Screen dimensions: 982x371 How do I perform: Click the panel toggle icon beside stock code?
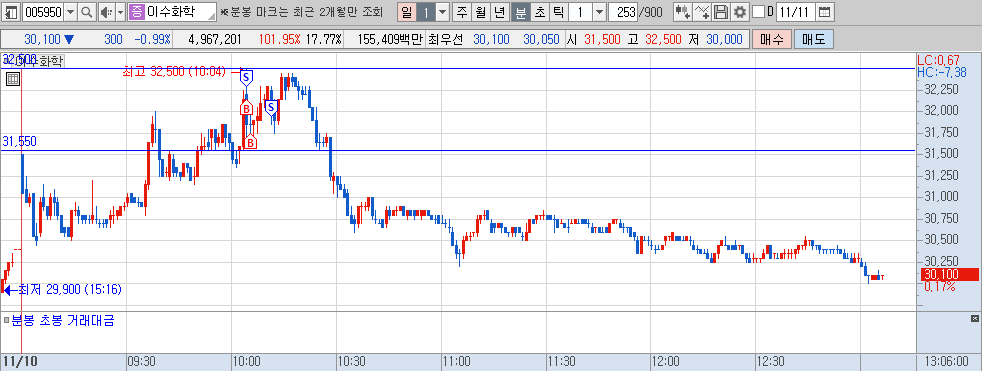(x=12, y=12)
